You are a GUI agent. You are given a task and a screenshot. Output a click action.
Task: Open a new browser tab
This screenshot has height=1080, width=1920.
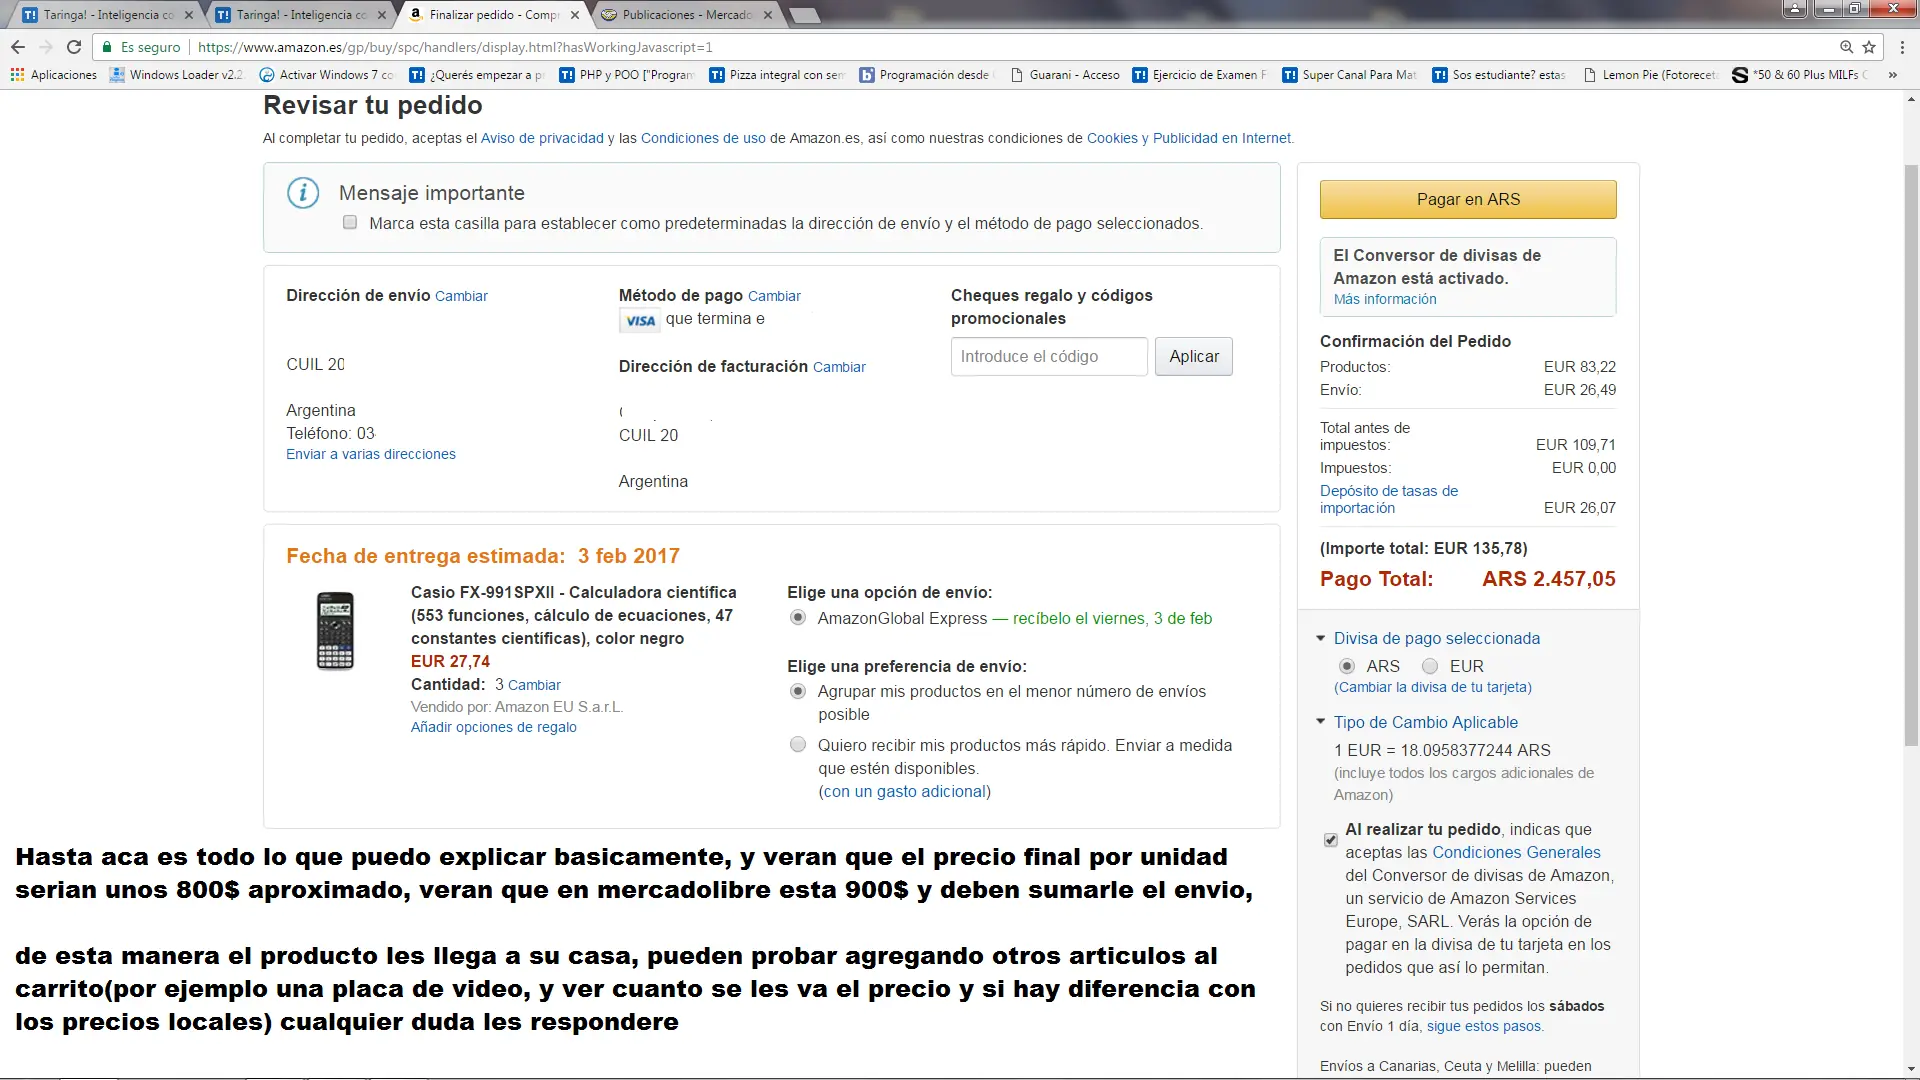[804, 15]
